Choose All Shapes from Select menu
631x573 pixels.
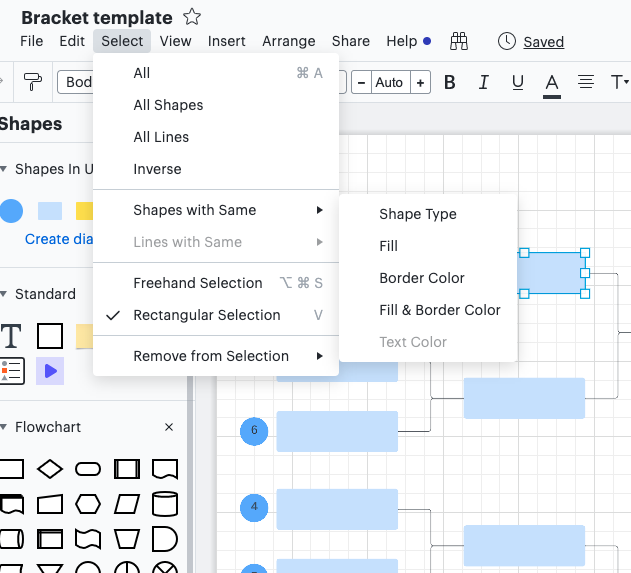pyautogui.click(x=168, y=105)
